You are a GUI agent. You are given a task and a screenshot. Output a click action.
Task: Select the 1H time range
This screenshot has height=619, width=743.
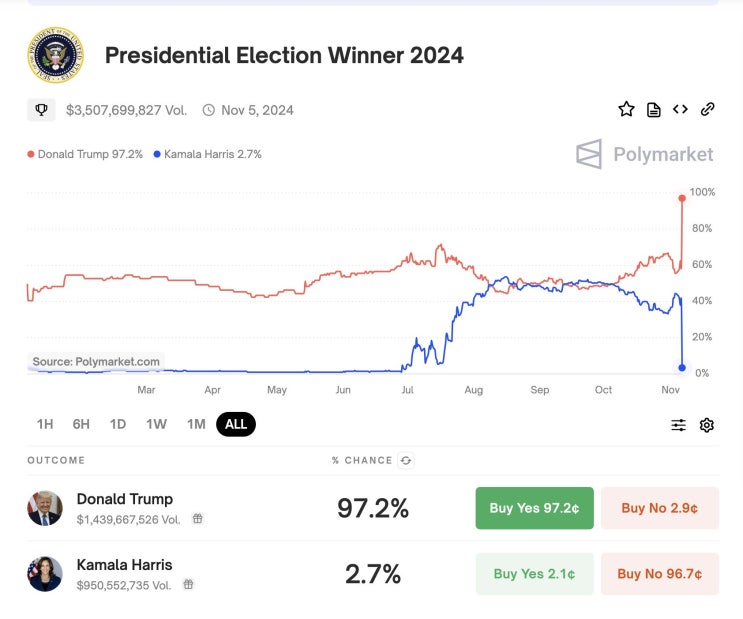click(x=45, y=424)
